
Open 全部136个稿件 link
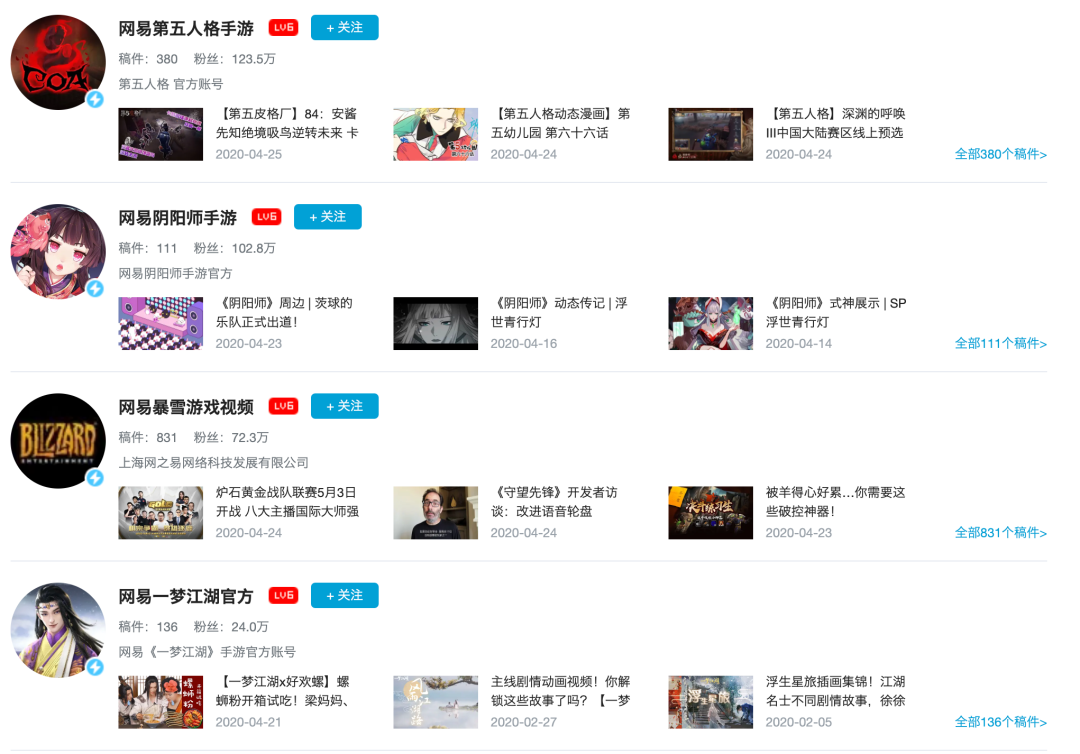click(1000, 722)
